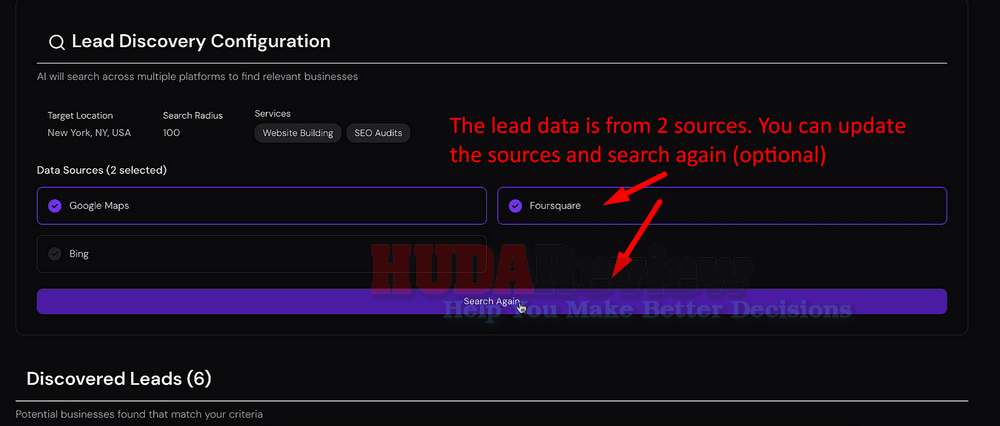Viewport: 1000px width, 426px height.
Task: Click the Bing unchecked circle icon
Action: tap(55, 254)
